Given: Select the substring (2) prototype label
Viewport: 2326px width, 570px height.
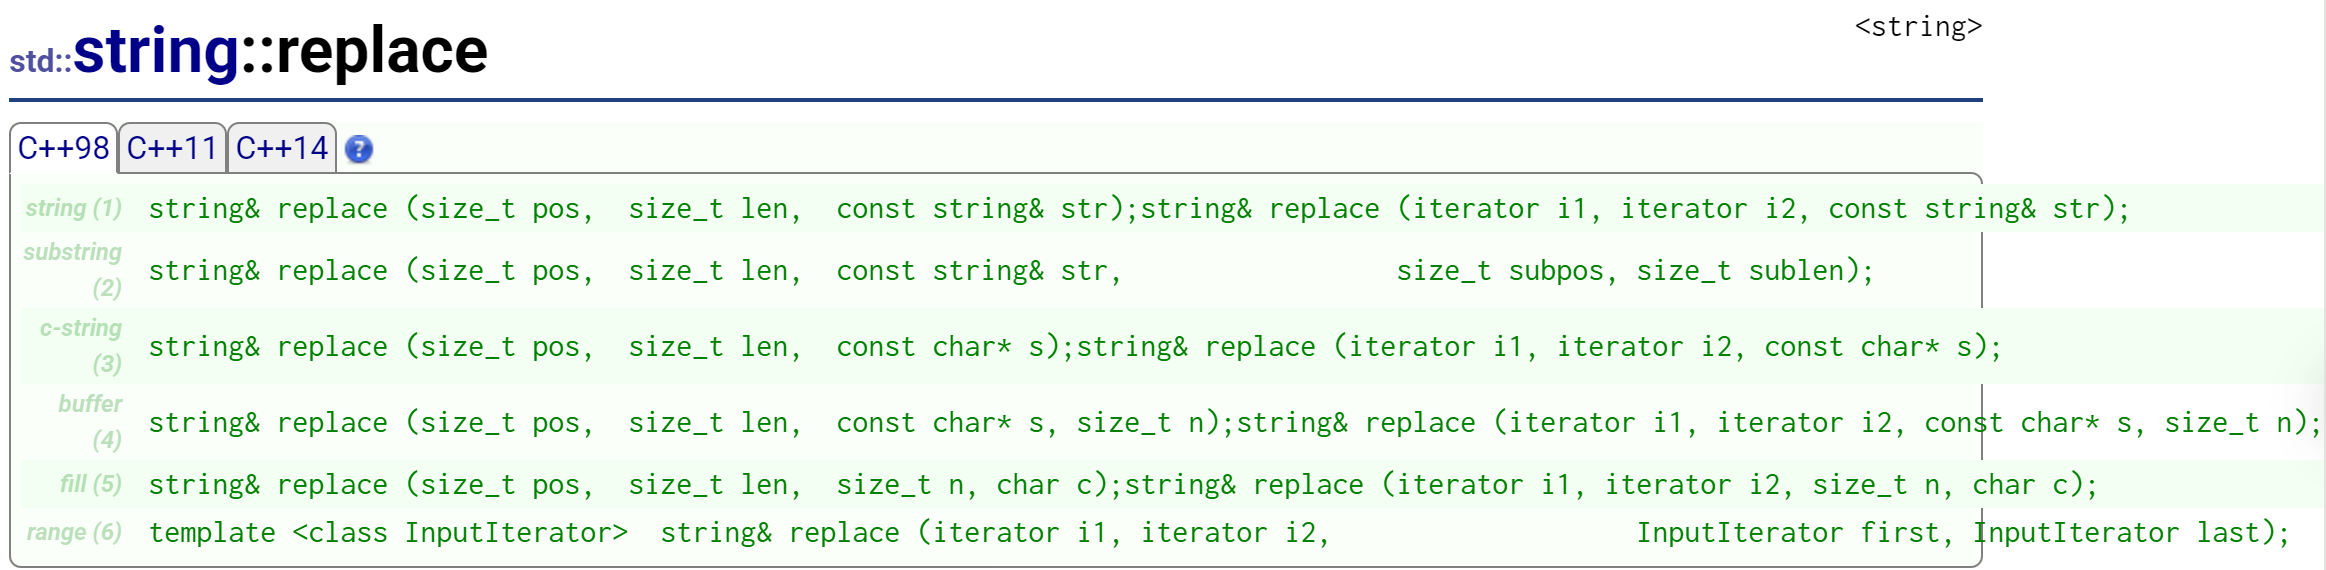Looking at the screenshot, I should 73,270.
